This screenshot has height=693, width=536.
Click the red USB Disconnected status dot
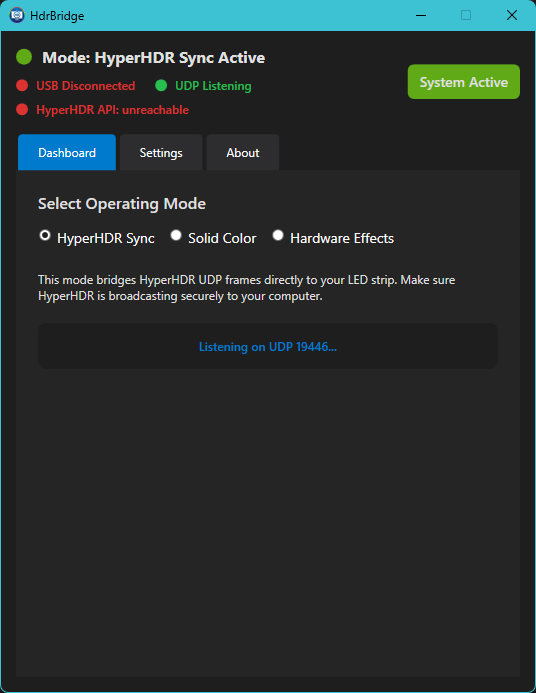click(x=22, y=85)
